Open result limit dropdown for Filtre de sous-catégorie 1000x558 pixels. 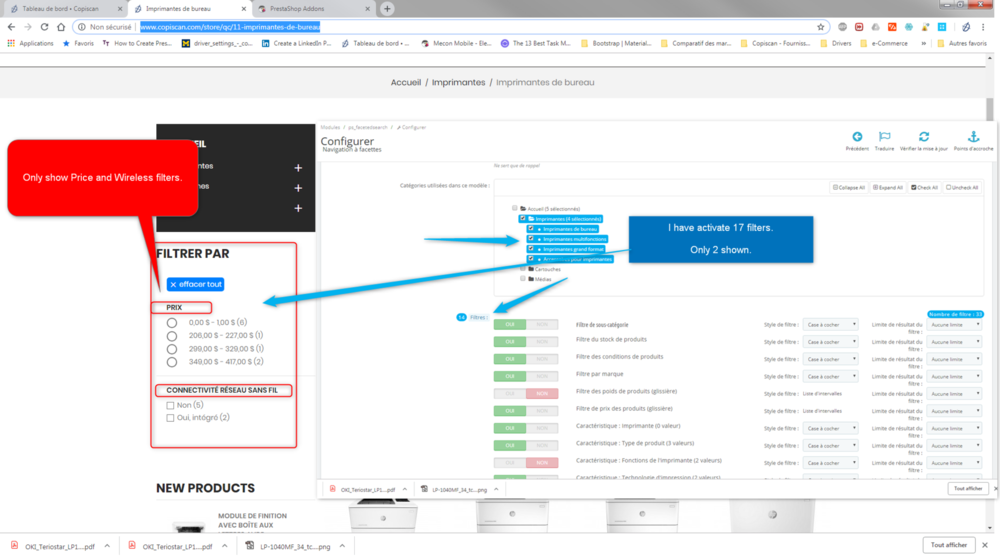tap(954, 325)
